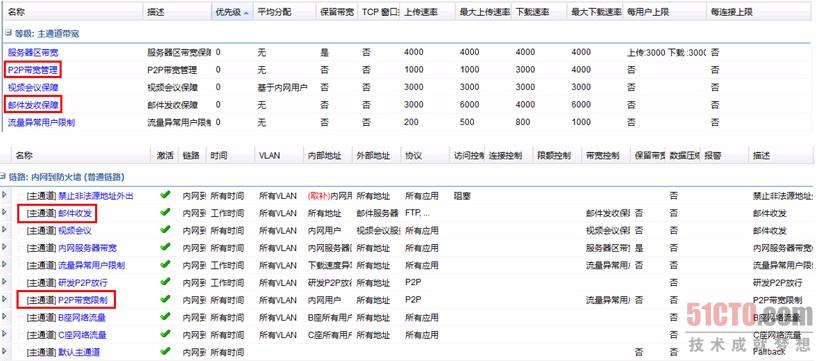Open the [主通道] 邮件收发 rule link
820x361 pixels.
pyautogui.click(x=75, y=213)
